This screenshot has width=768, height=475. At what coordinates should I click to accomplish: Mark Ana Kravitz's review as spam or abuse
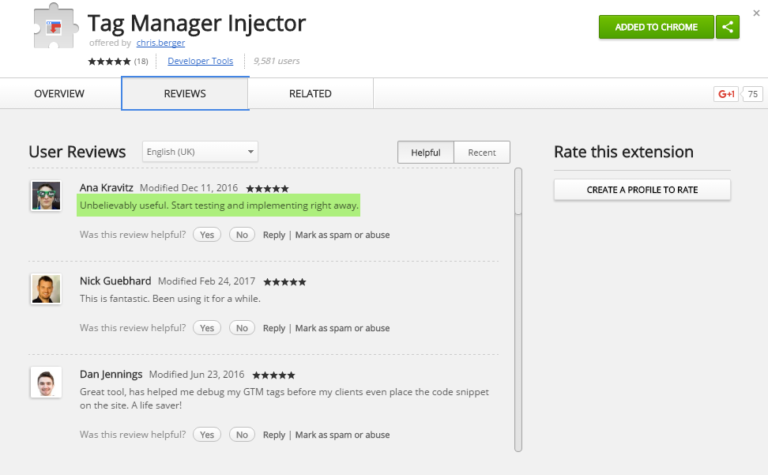342,235
